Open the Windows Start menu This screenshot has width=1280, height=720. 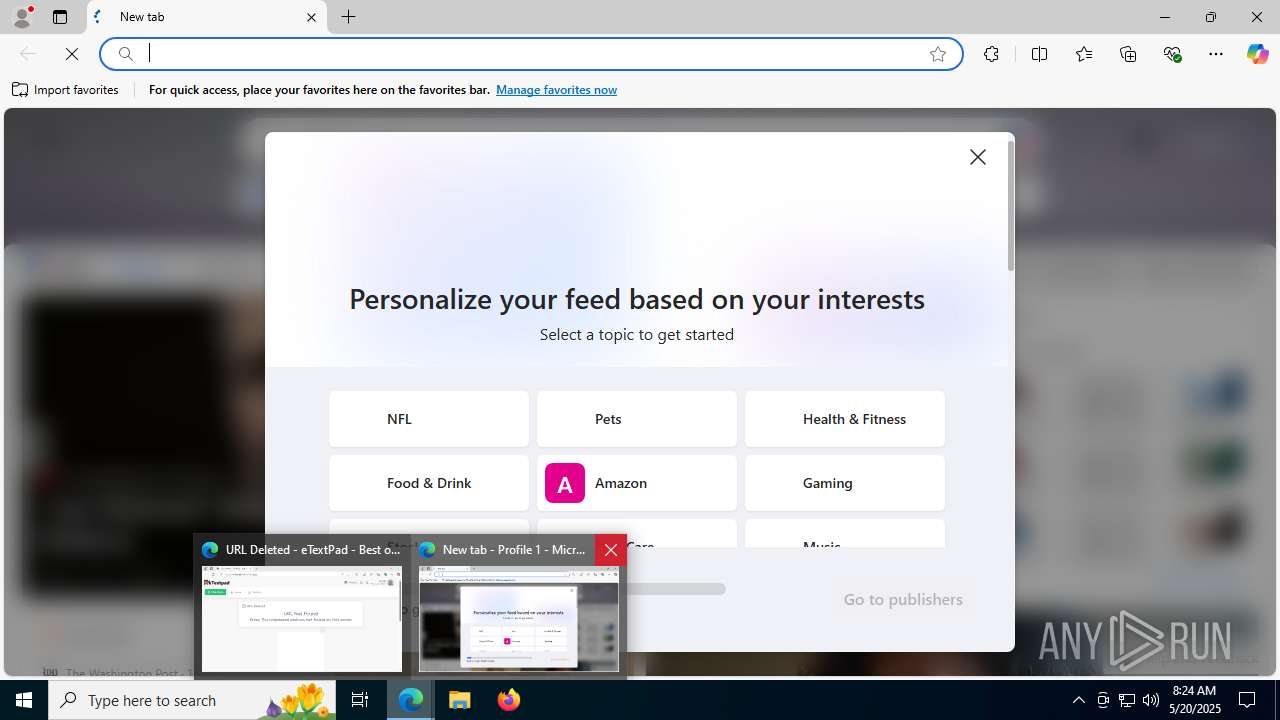click(24, 700)
